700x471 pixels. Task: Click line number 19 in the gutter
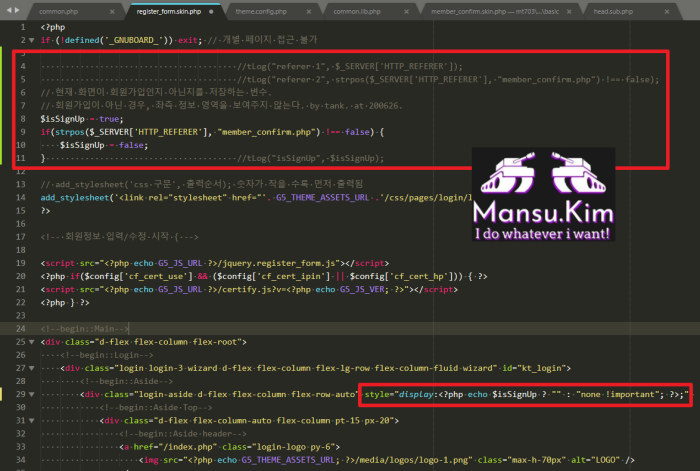pyautogui.click(x=21, y=263)
